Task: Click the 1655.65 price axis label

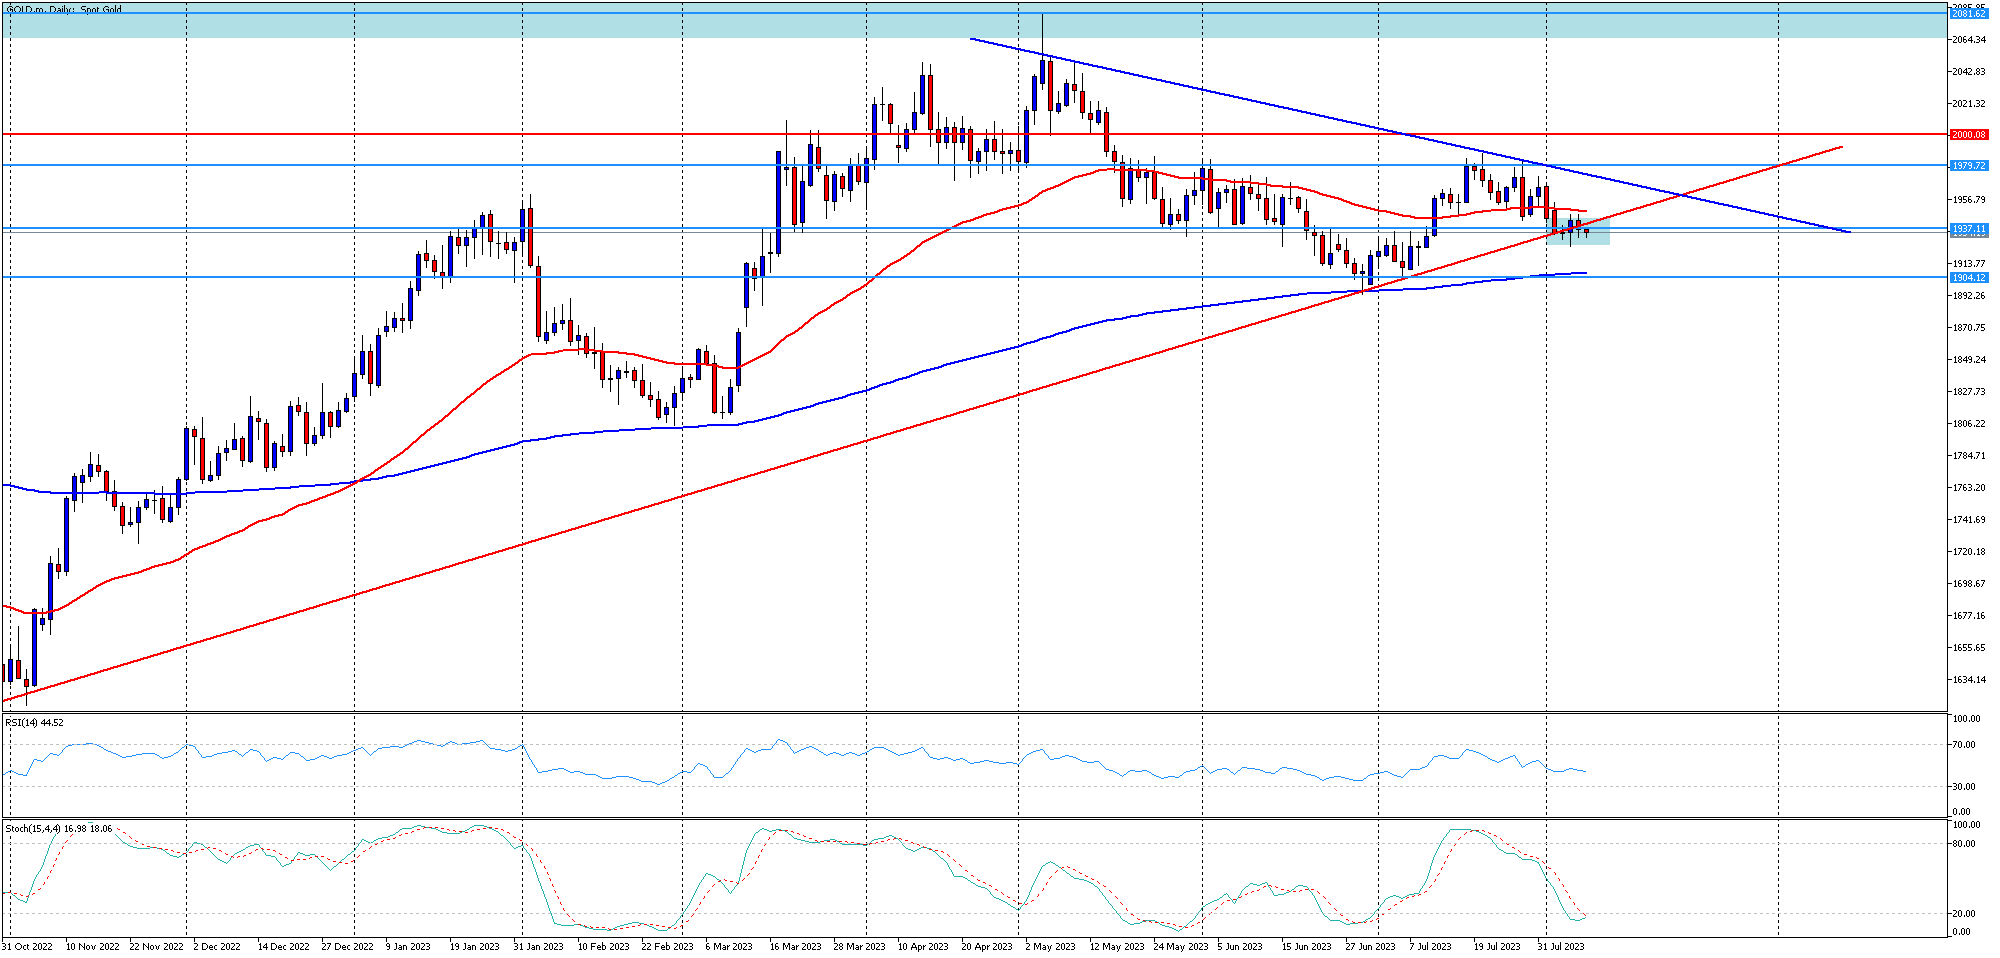Action: [1969, 648]
